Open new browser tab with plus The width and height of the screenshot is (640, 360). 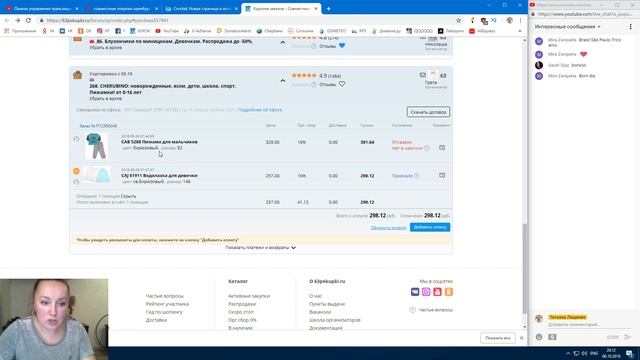[329, 8]
